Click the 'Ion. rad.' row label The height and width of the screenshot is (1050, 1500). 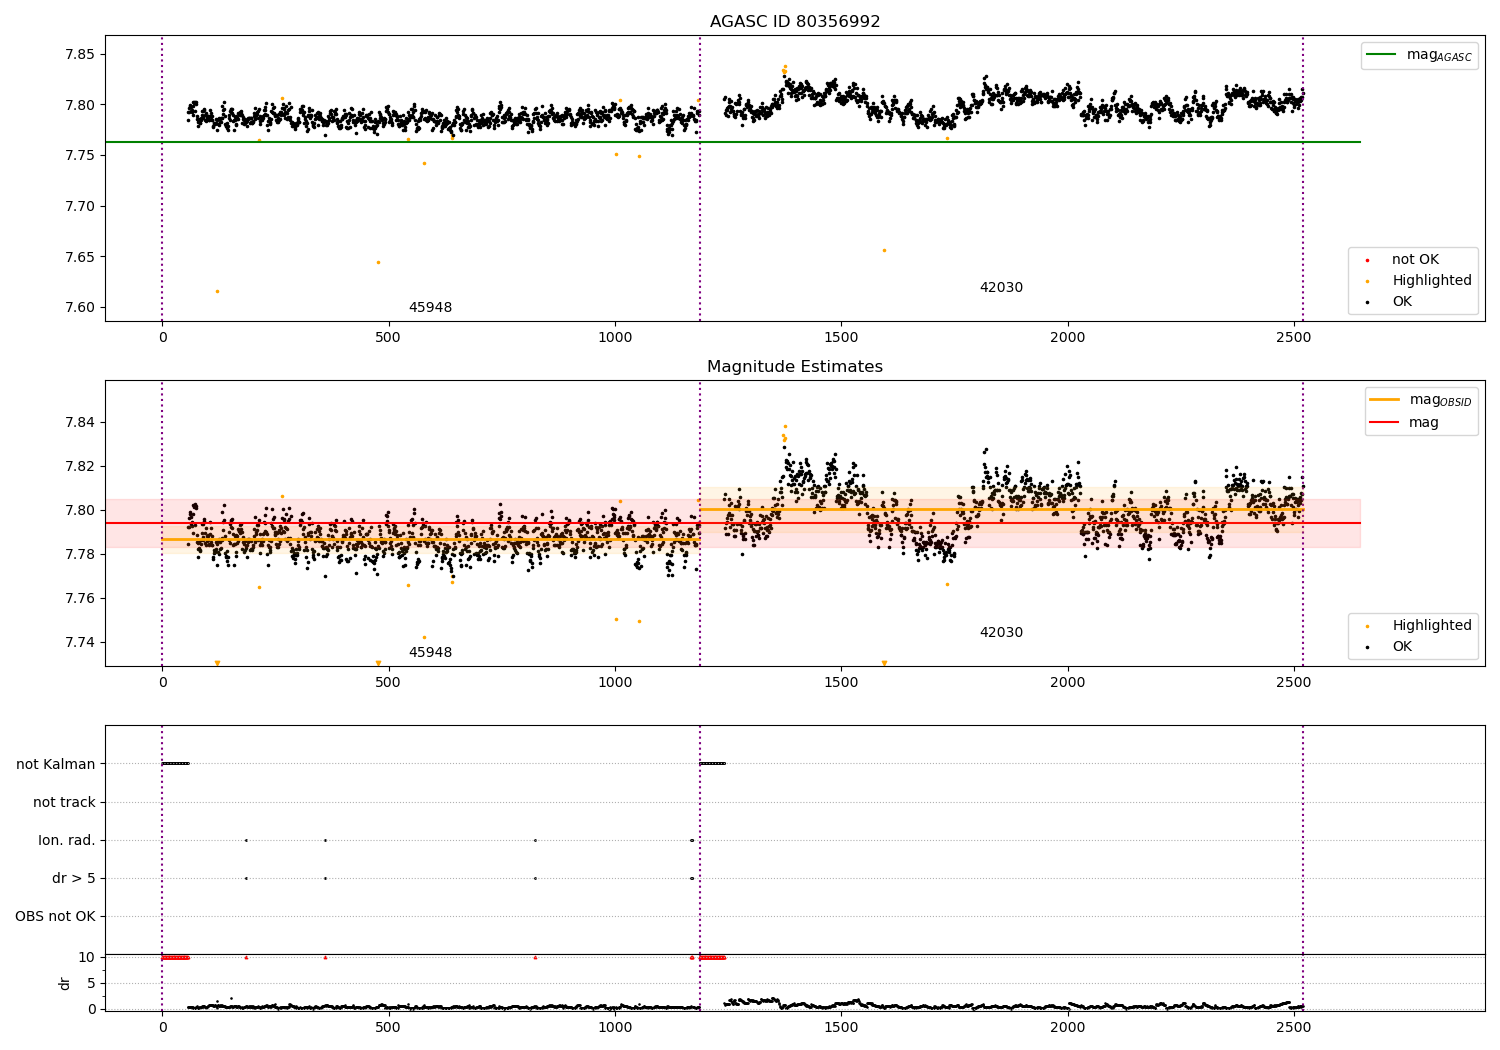(67, 841)
